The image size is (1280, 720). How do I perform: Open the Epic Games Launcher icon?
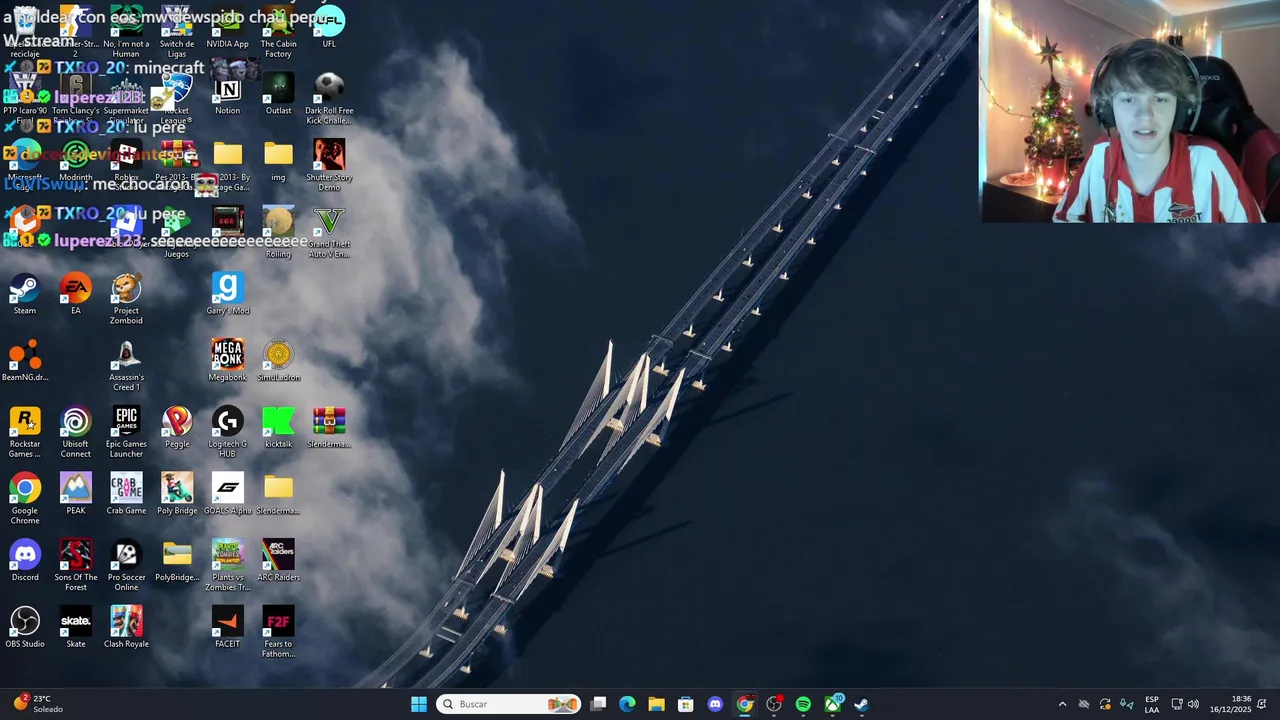click(126, 433)
